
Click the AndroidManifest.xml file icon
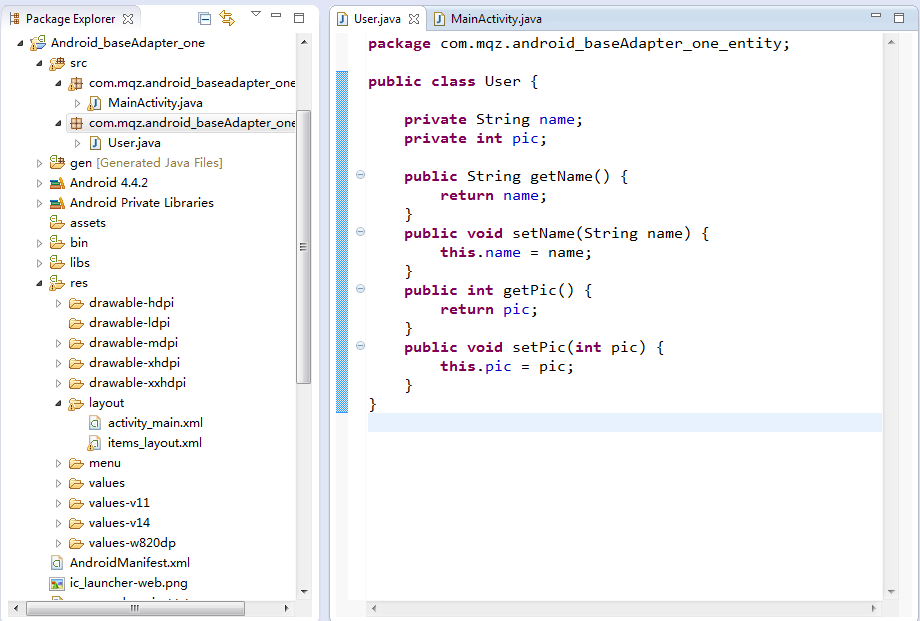coord(58,563)
